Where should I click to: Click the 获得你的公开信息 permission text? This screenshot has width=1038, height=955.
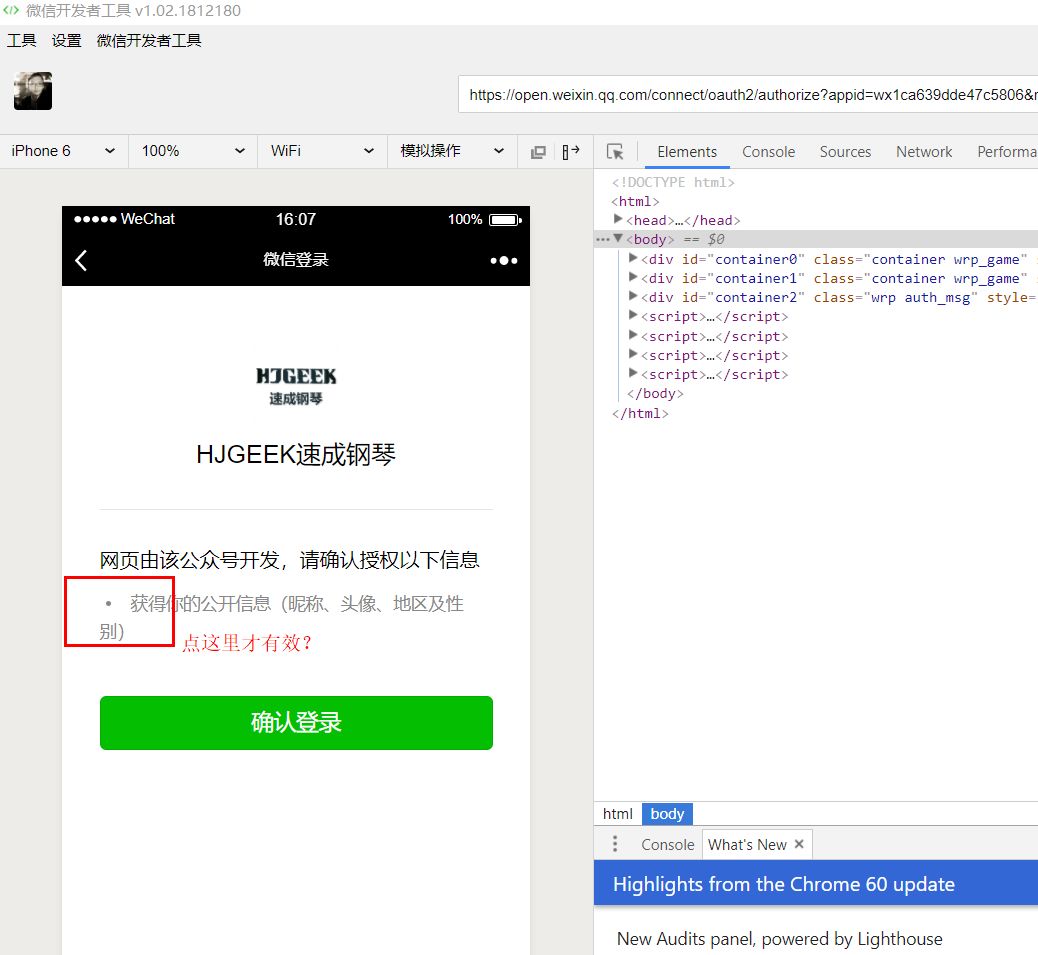[x=281, y=617]
